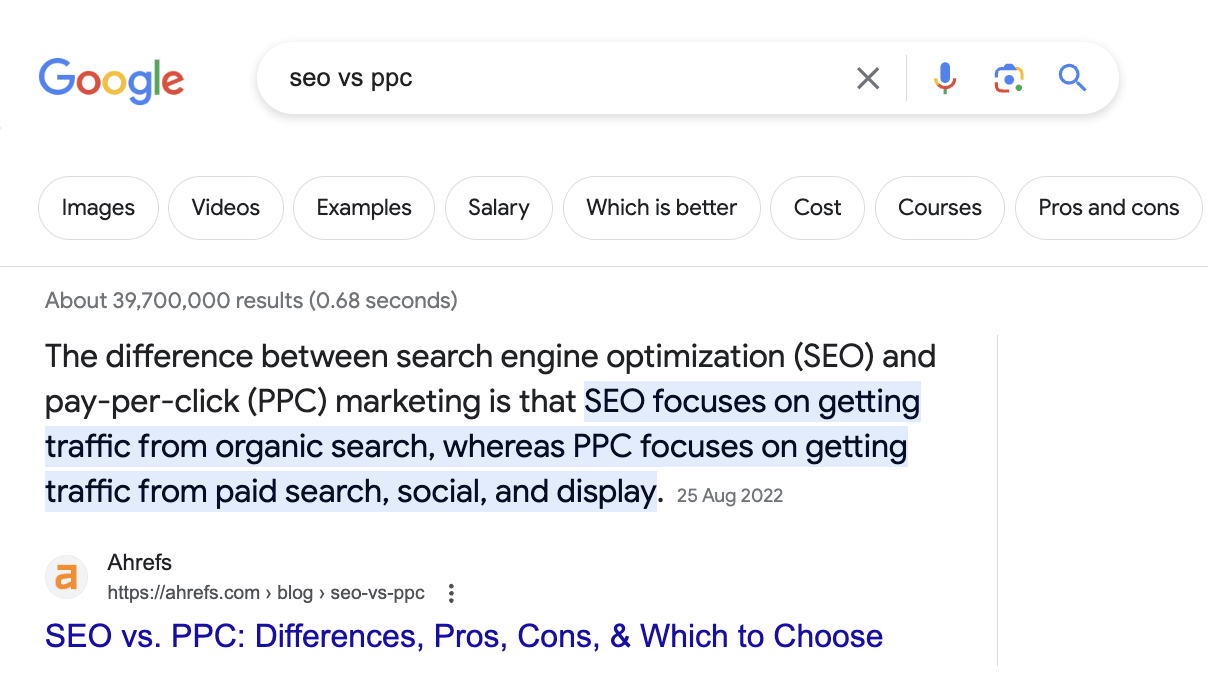
Task: Open the SEO vs. PPC article link
Action: point(463,635)
